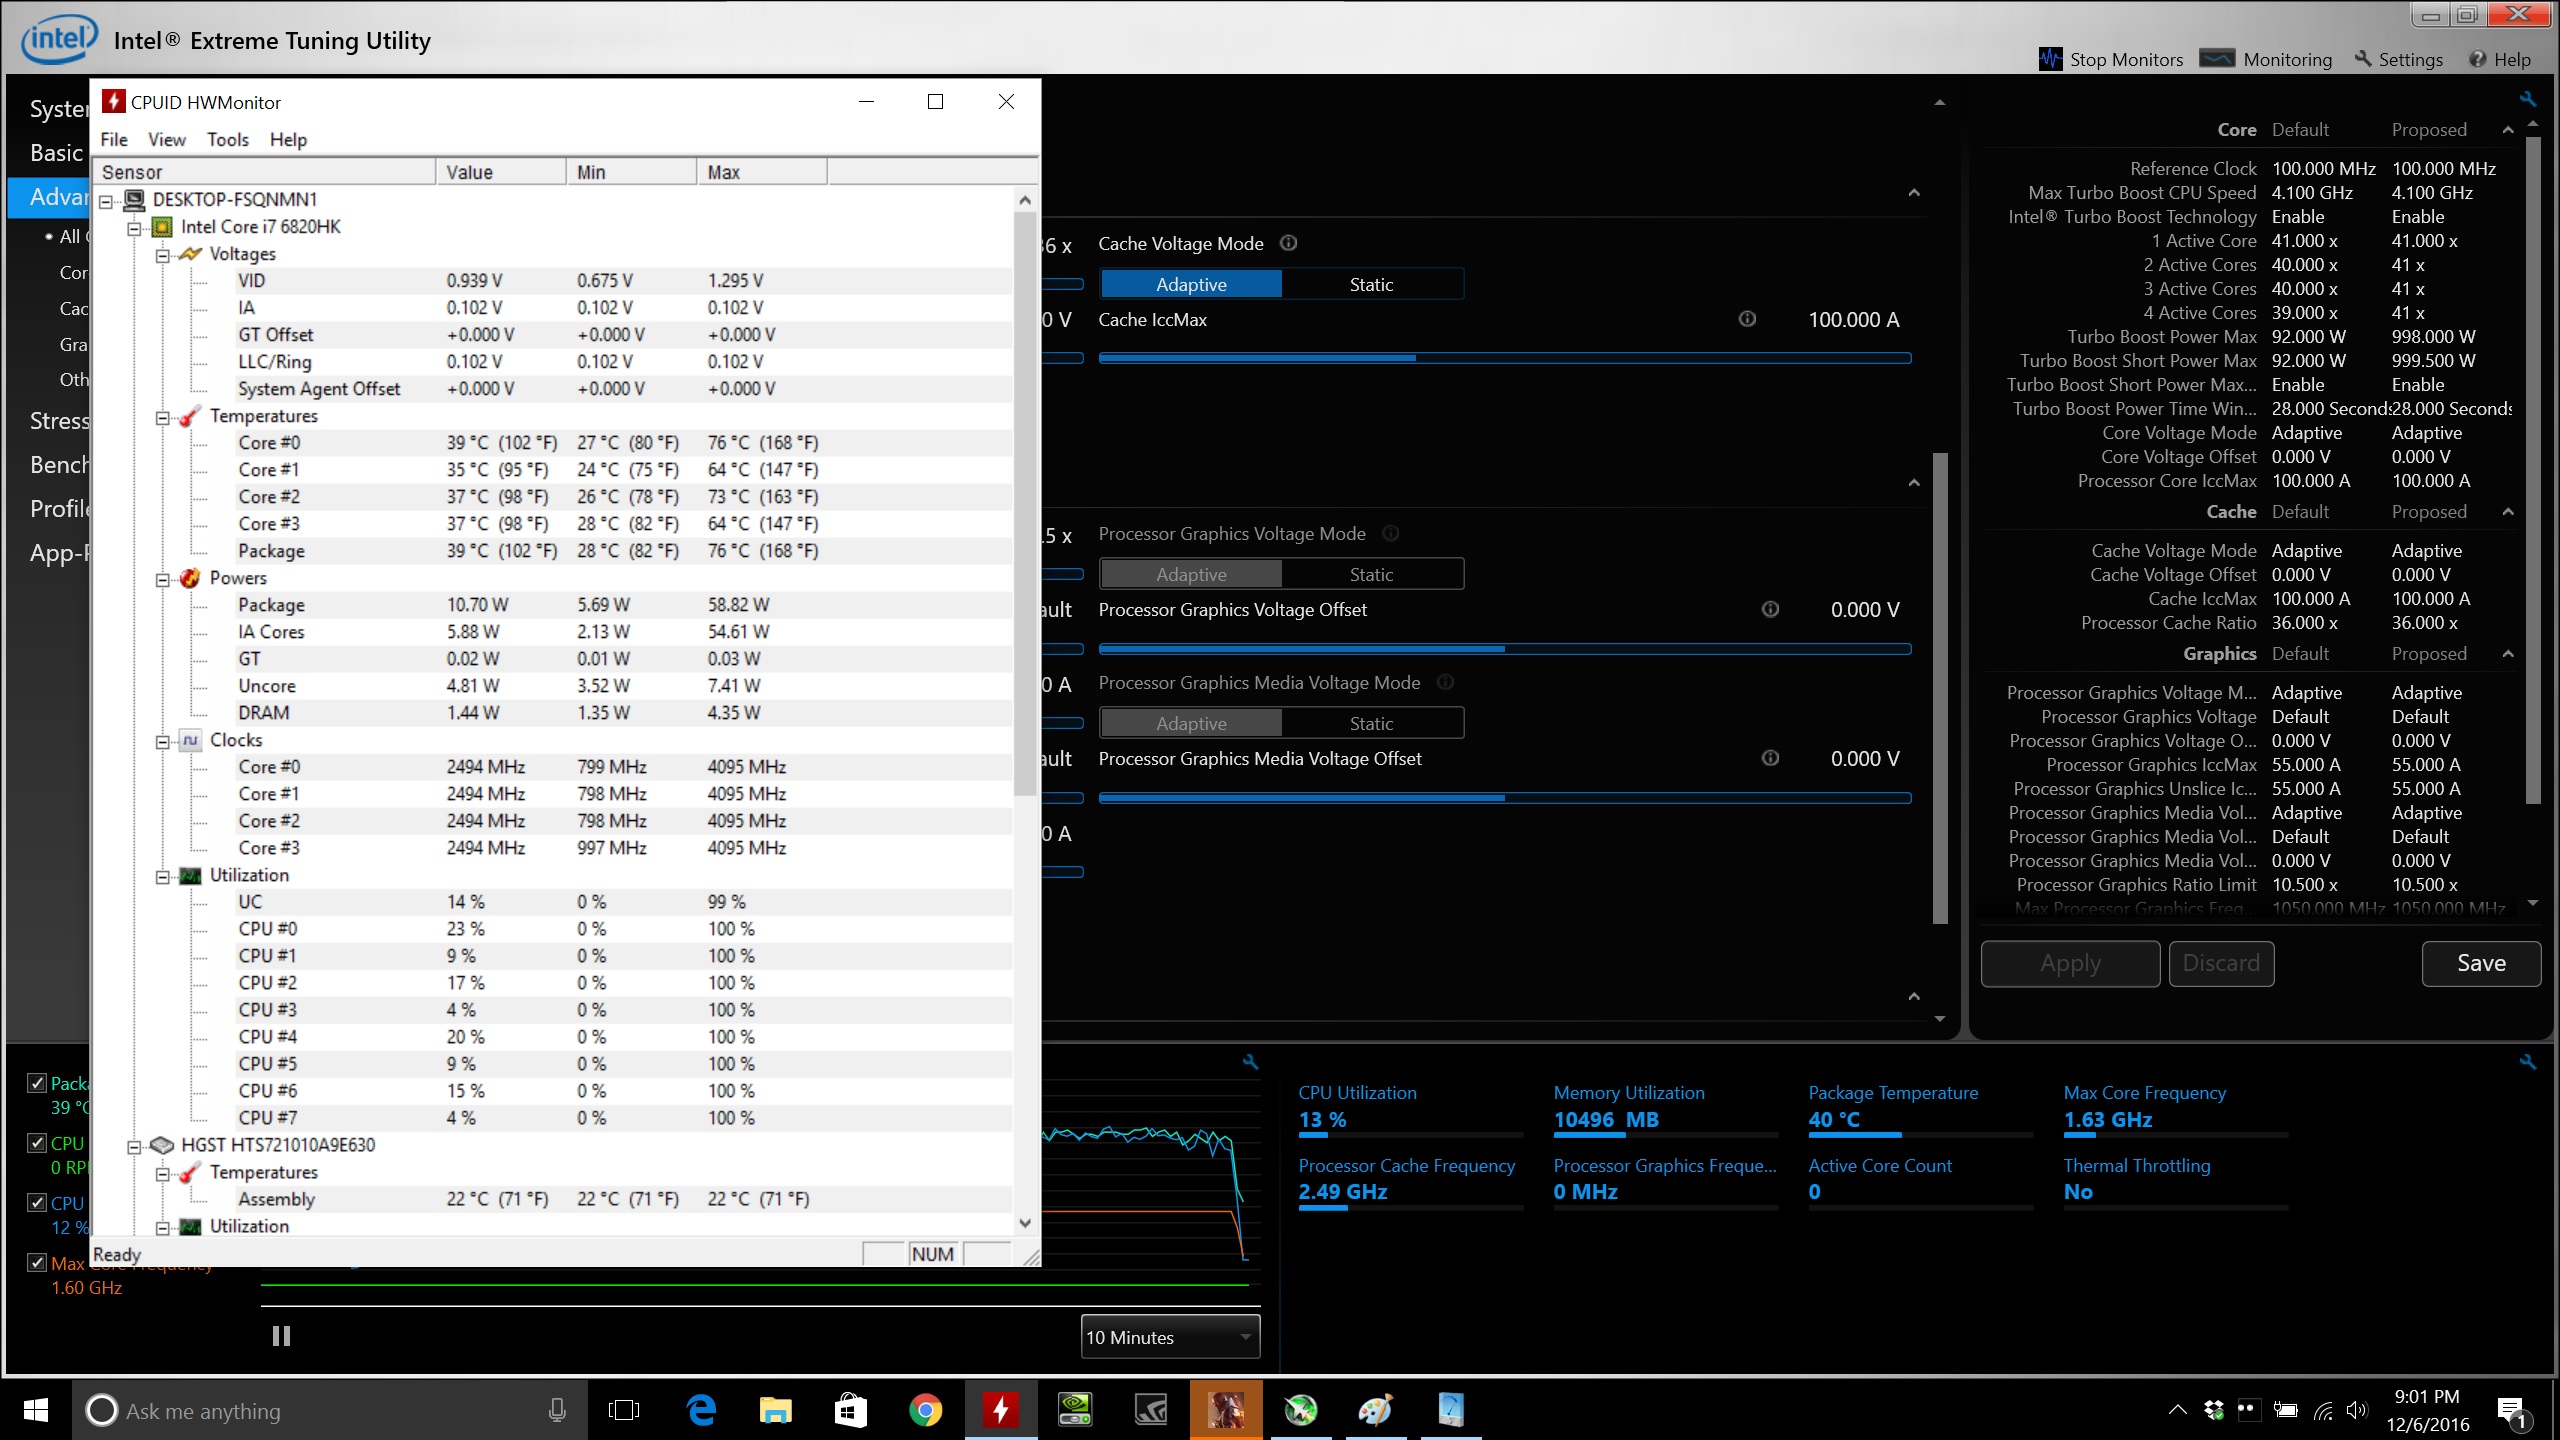Uncheck CPU fan RPM monitor checkbox
2560x1440 pixels.
[37, 1143]
